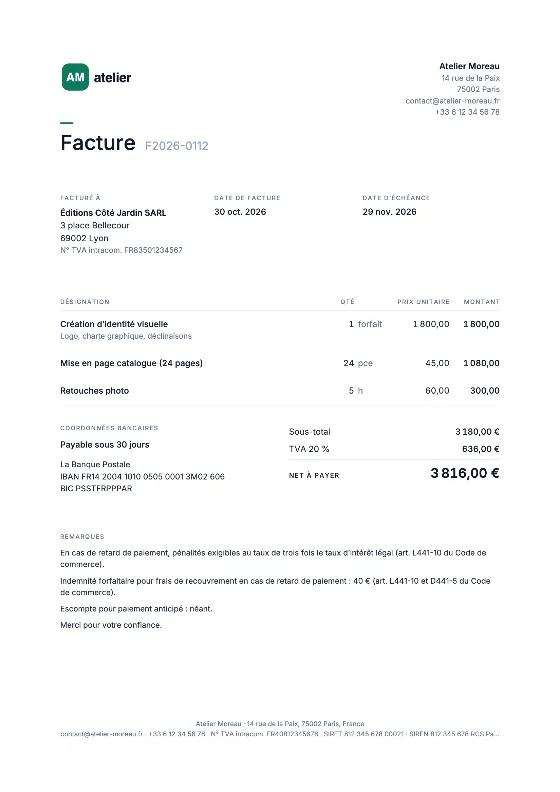Click the client TVA intracom number

pyautogui.click(x=121, y=250)
